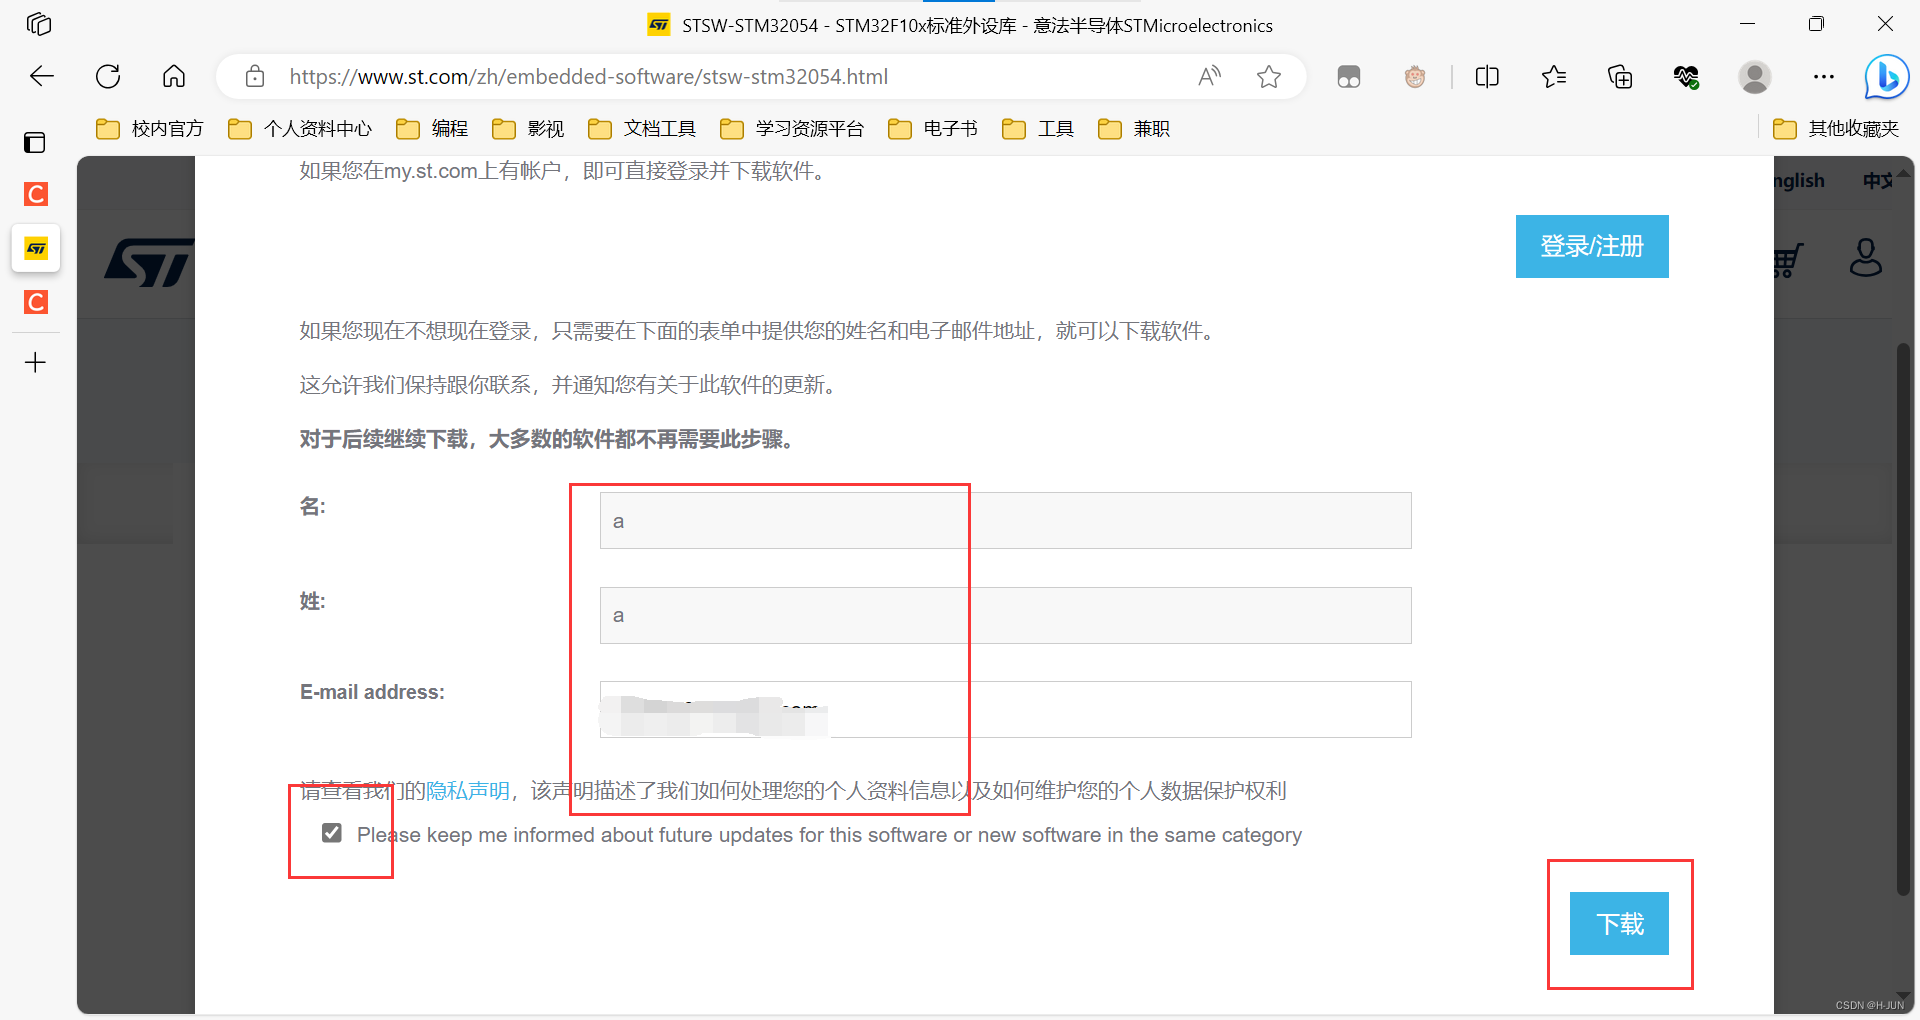
Task: Open the monkey-face extension icon
Action: tap(1415, 76)
